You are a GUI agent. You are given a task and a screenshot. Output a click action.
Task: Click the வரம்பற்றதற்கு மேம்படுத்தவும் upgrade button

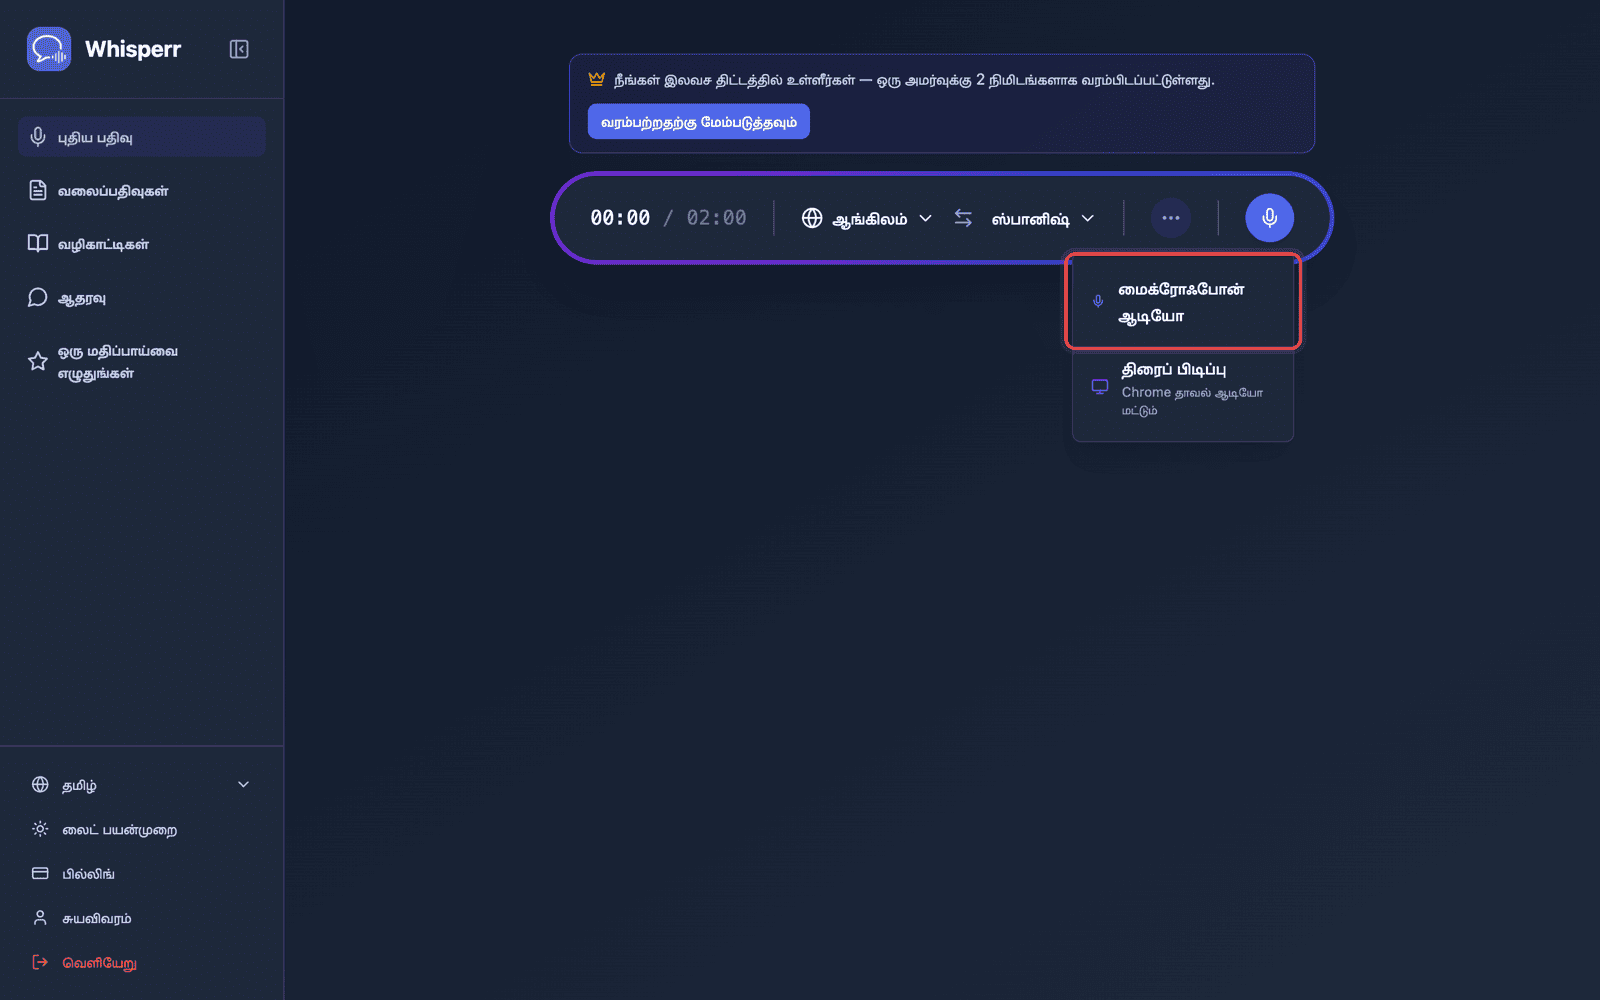point(699,122)
